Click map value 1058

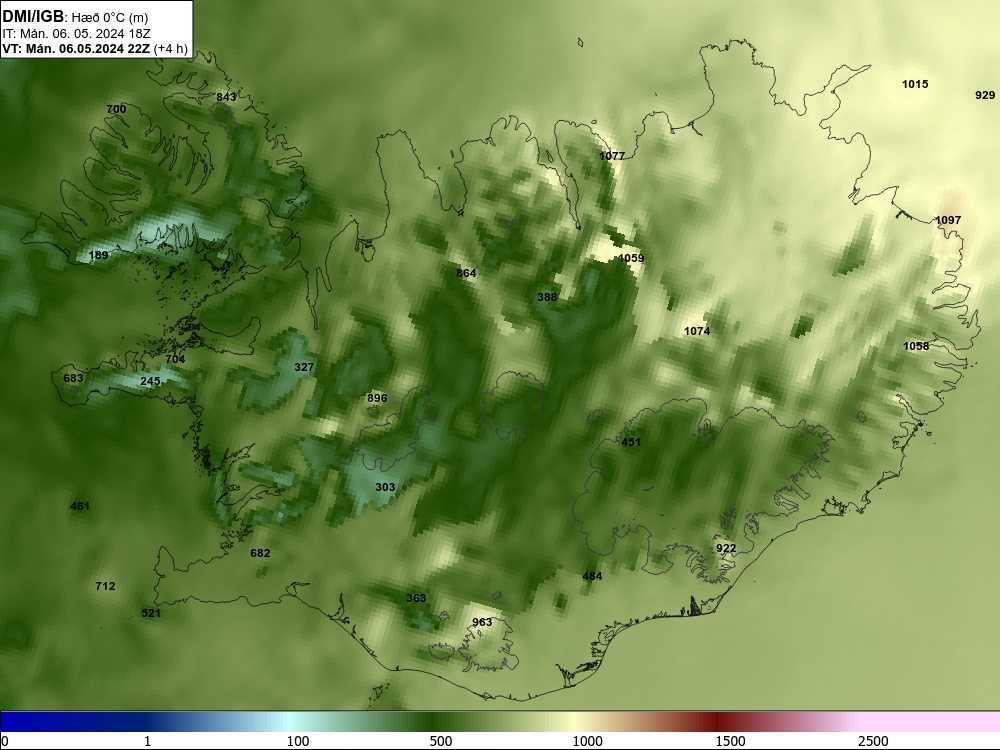click(x=916, y=346)
